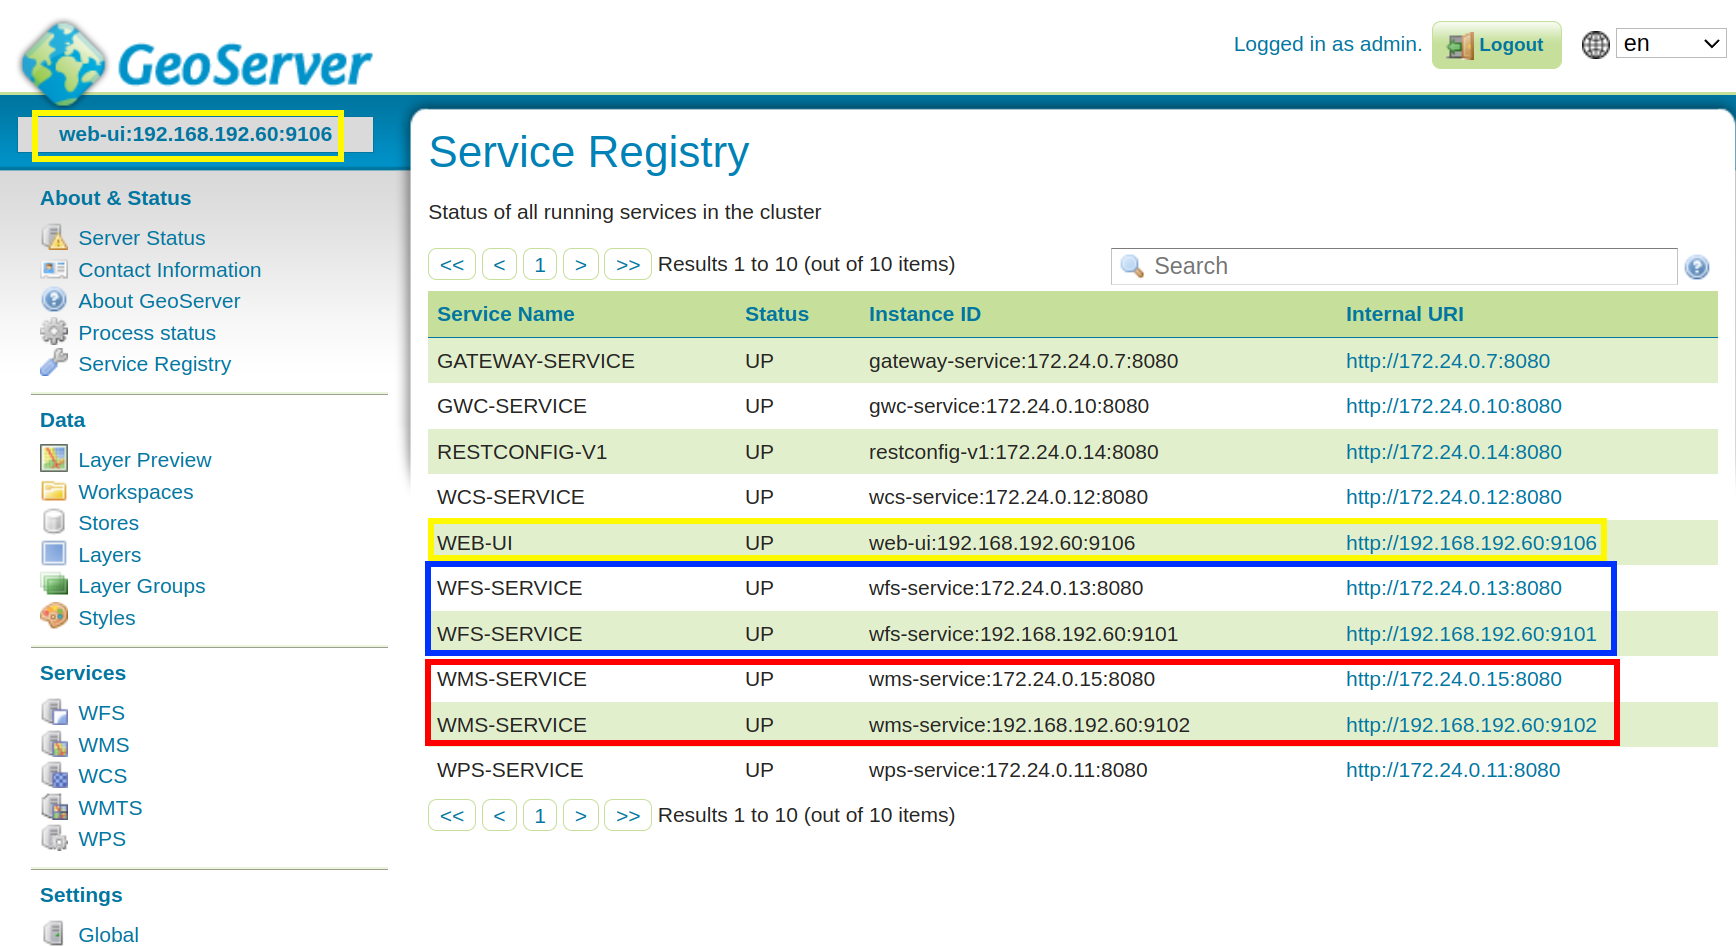1736x947 pixels.
Task: Click the GeoServer globe logo
Action: pos(63,63)
